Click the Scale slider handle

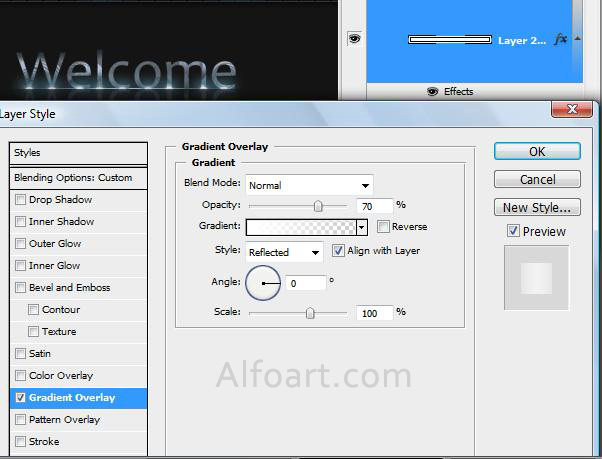(310, 313)
